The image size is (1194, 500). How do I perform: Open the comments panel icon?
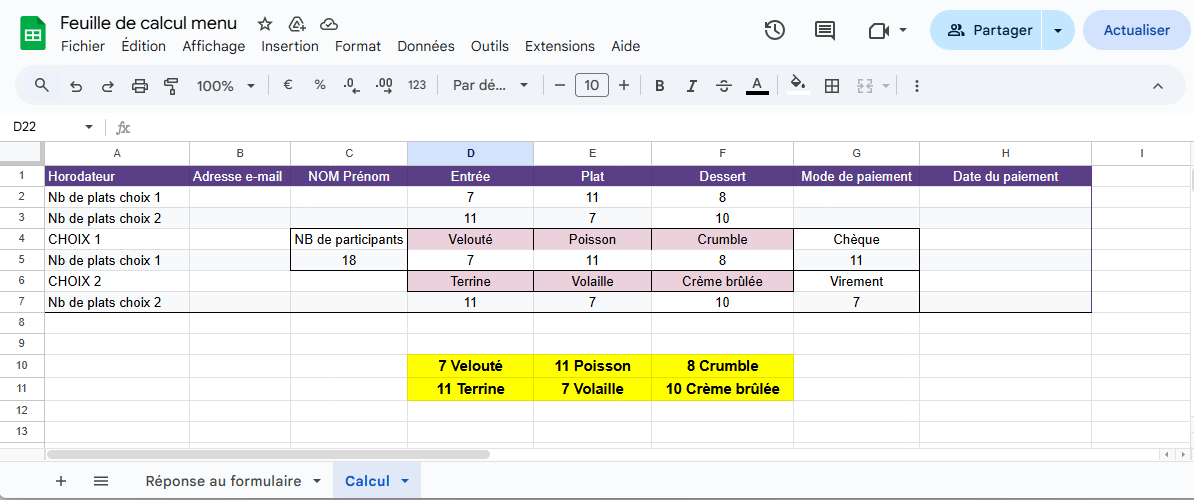pyautogui.click(x=825, y=30)
